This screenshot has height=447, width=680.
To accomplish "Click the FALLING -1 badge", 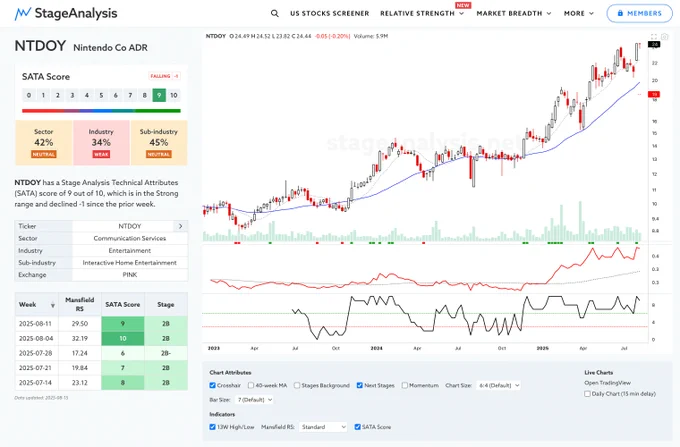I will (164, 76).
